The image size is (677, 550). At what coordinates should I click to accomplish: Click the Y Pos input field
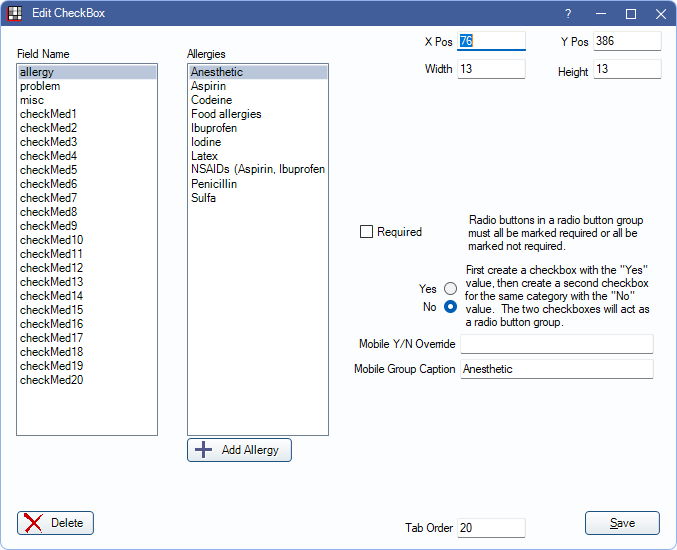tap(626, 41)
